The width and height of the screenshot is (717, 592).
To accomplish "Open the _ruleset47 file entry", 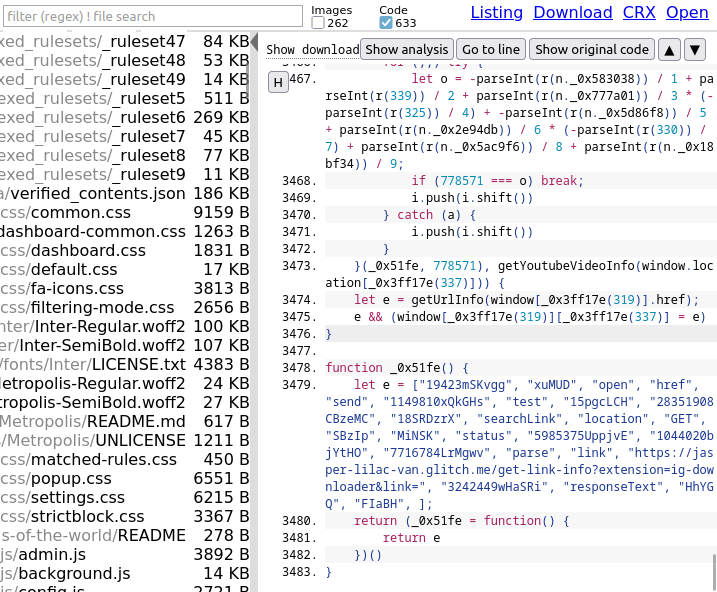I will pyautogui.click(x=124, y=41).
